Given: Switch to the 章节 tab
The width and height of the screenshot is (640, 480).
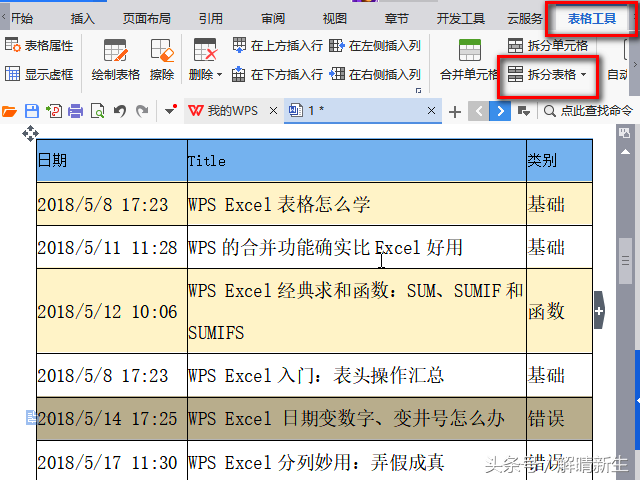Looking at the screenshot, I should [396, 18].
